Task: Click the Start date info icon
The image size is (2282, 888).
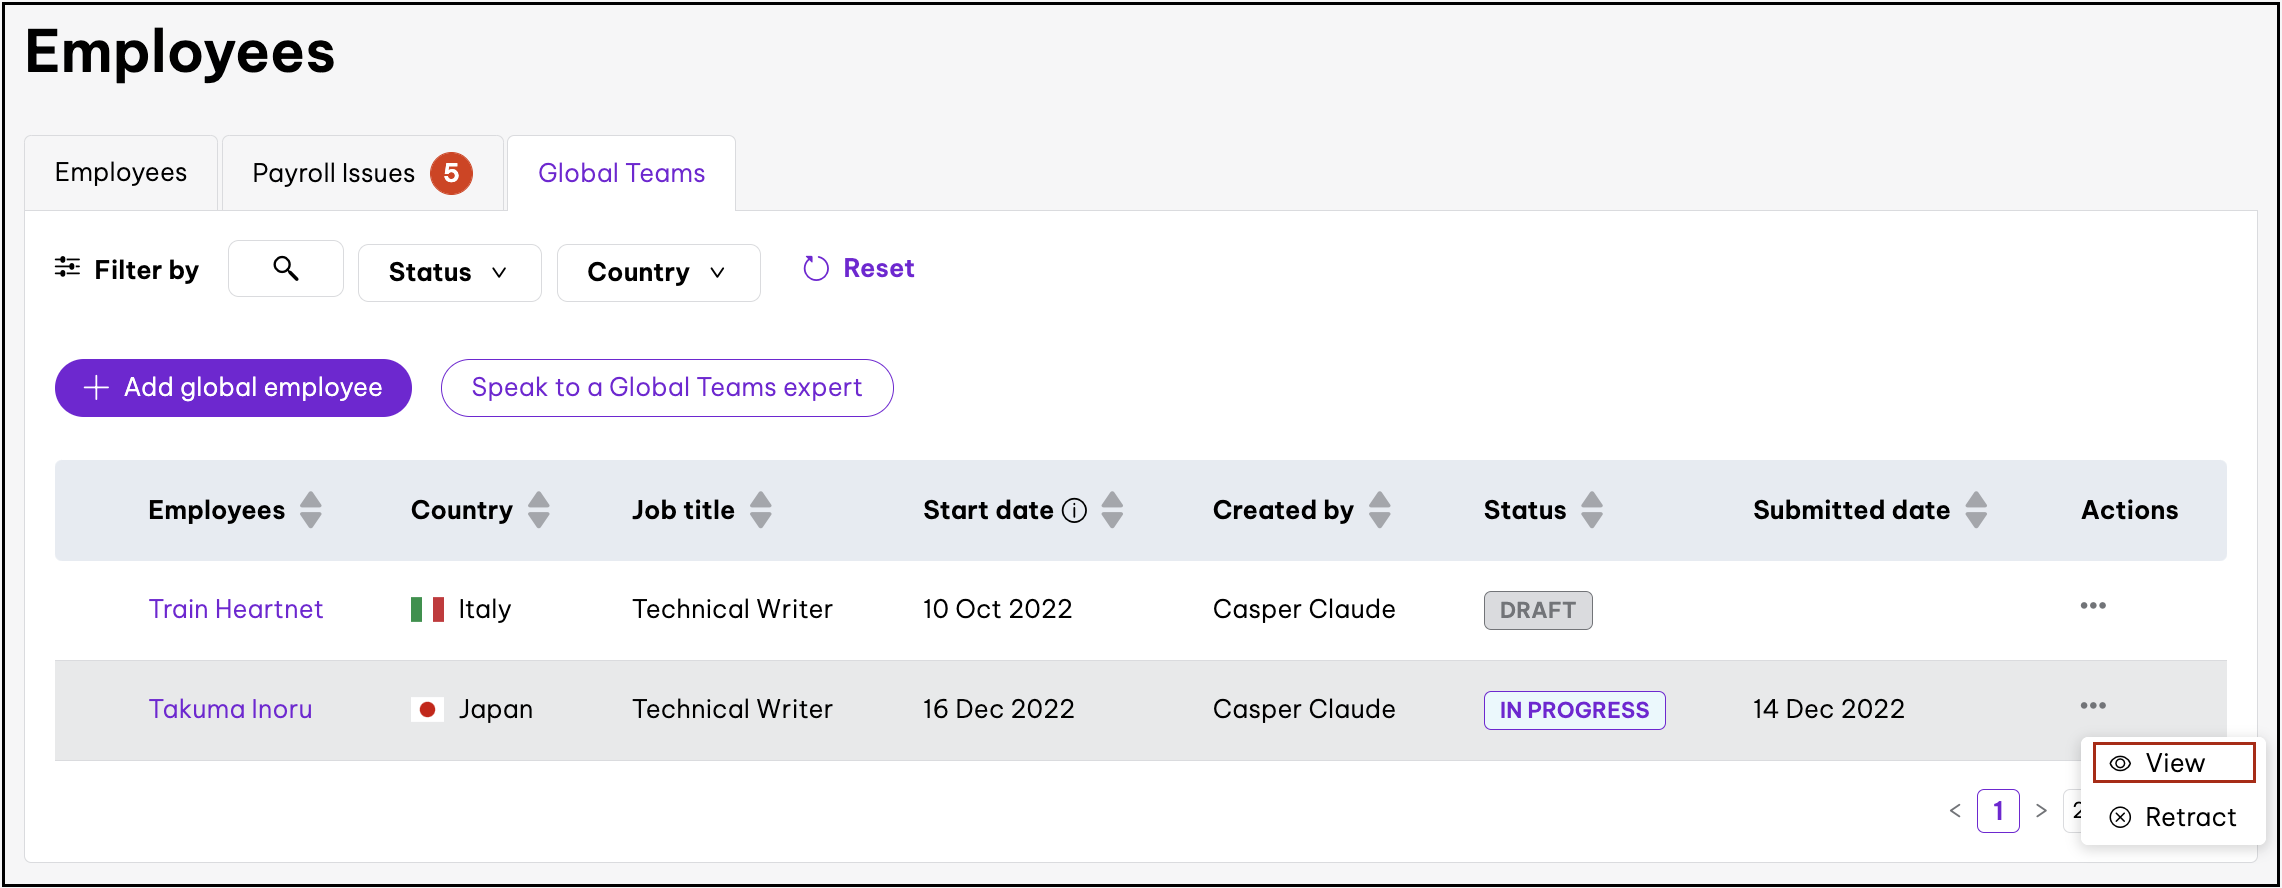Action: [x=1074, y=511]
